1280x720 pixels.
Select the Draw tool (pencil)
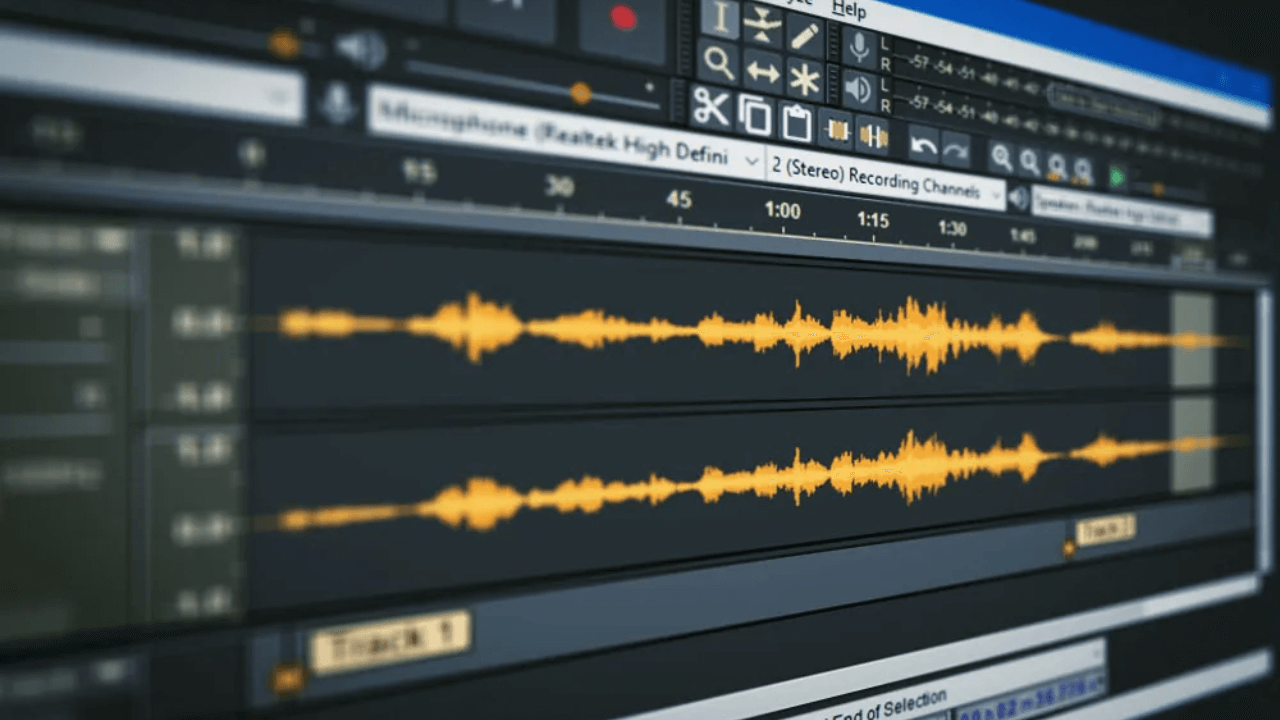[805, 38]
